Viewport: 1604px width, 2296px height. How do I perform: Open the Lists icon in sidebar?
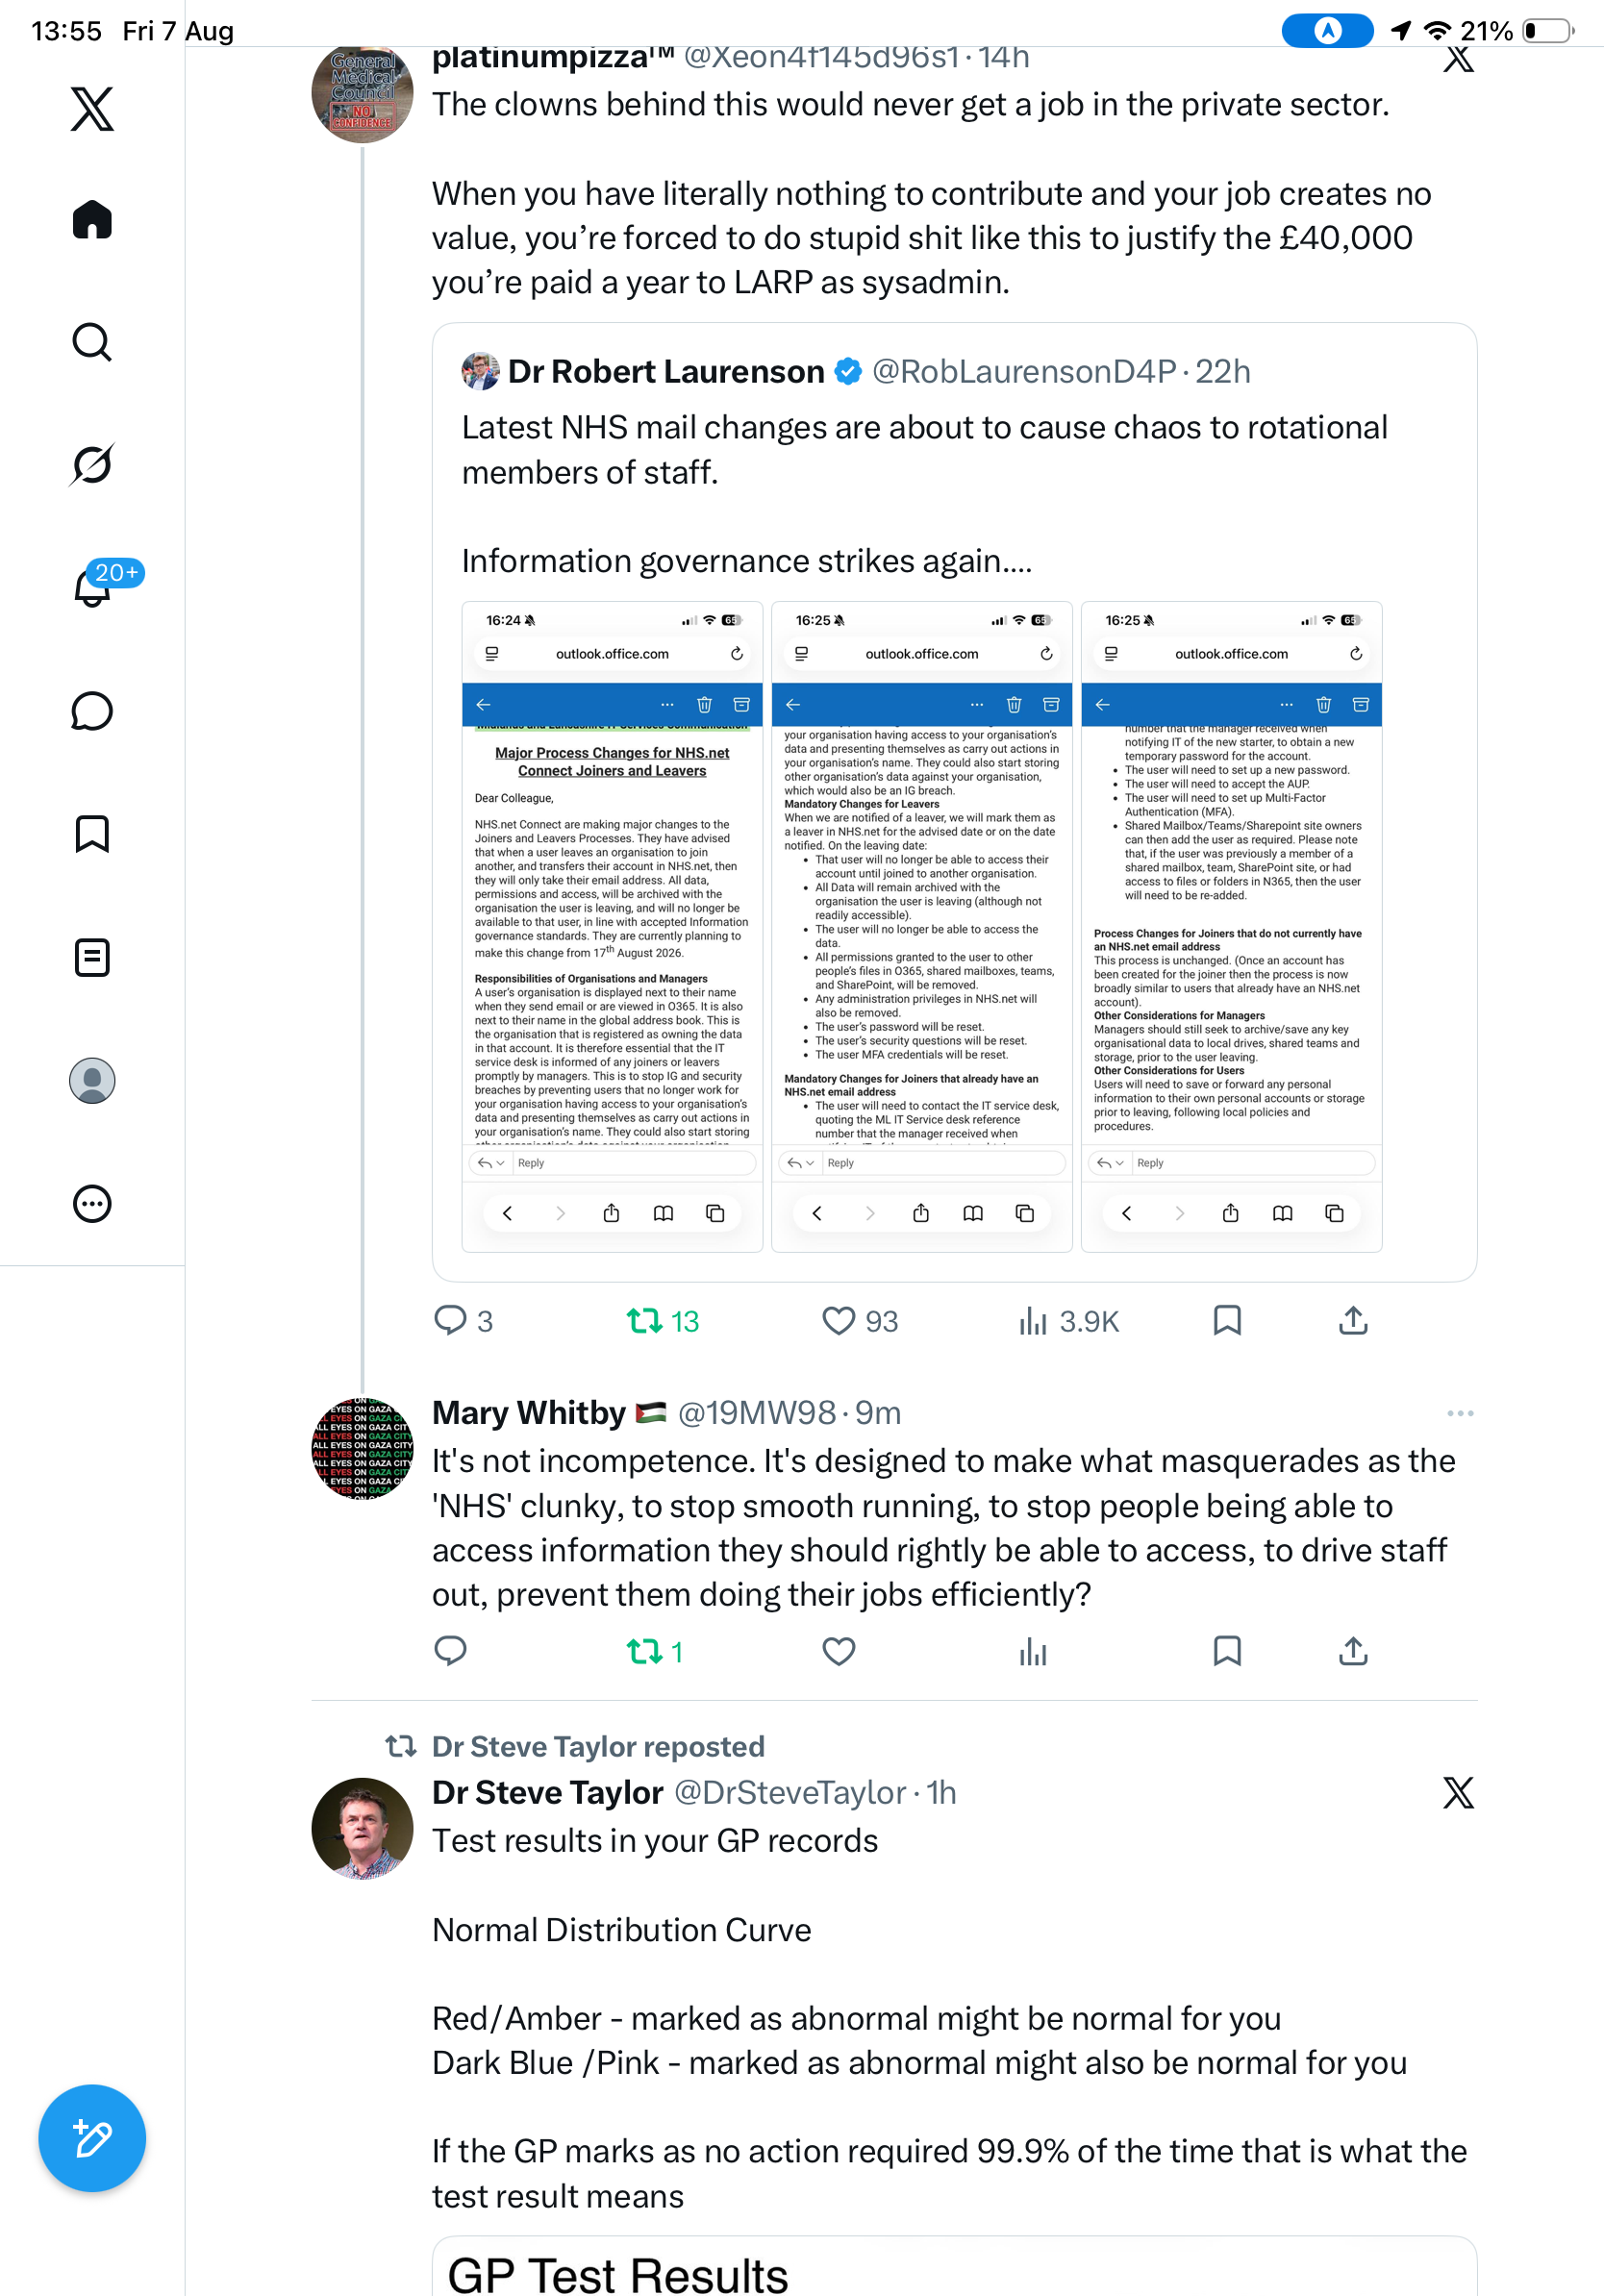92,957
